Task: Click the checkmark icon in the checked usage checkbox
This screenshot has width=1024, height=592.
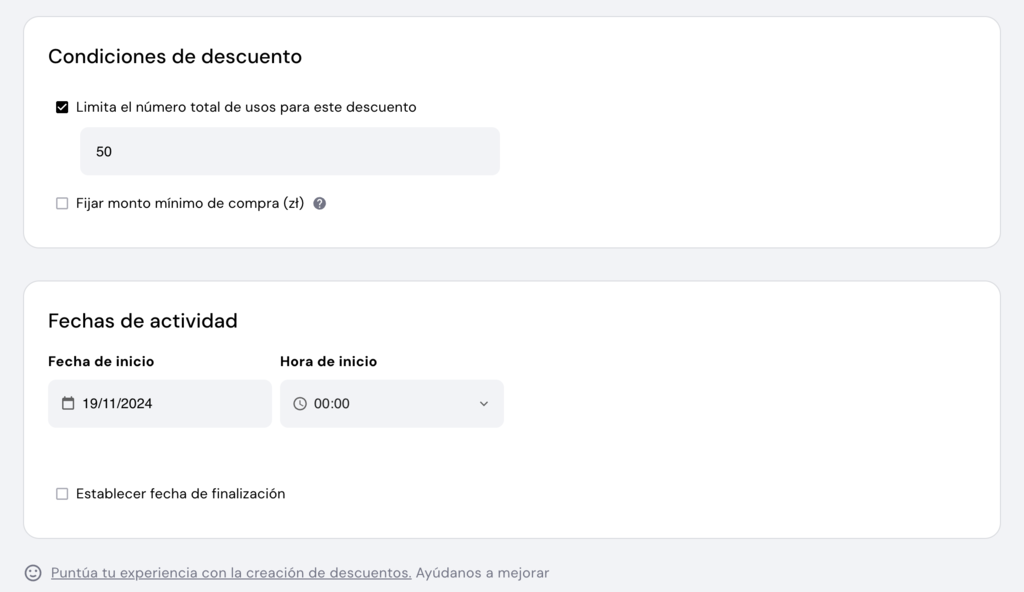Action: (62, 106)
